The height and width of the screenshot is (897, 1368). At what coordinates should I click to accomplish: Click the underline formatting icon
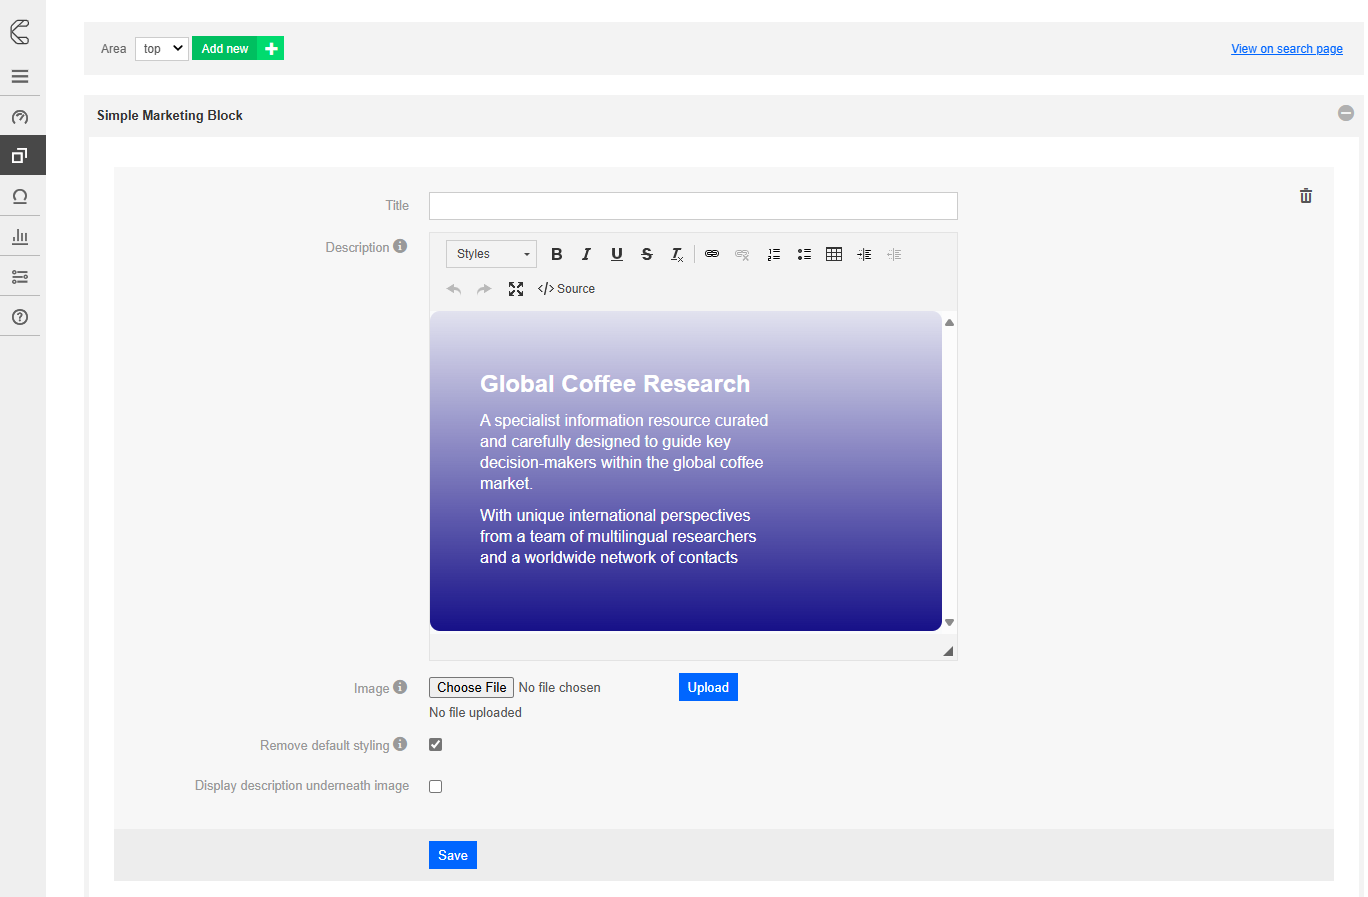pos(617,254)
